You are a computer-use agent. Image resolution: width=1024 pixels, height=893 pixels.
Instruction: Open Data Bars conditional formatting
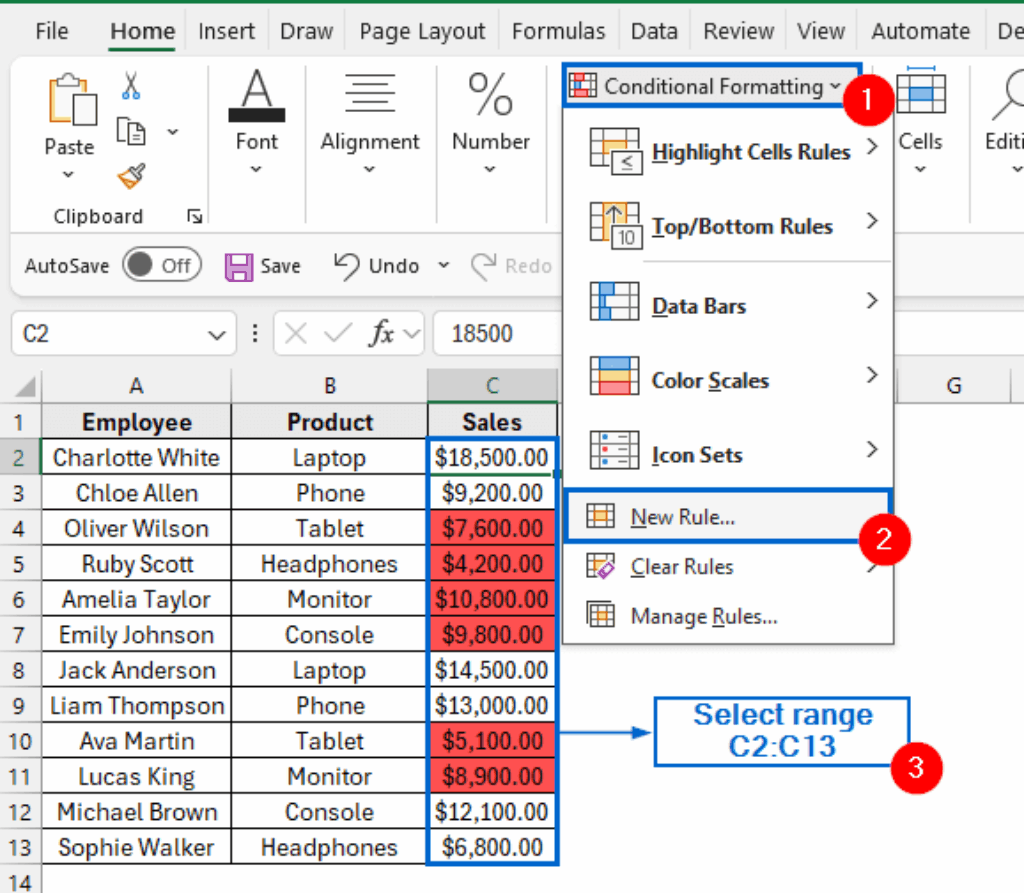point(697,305)
